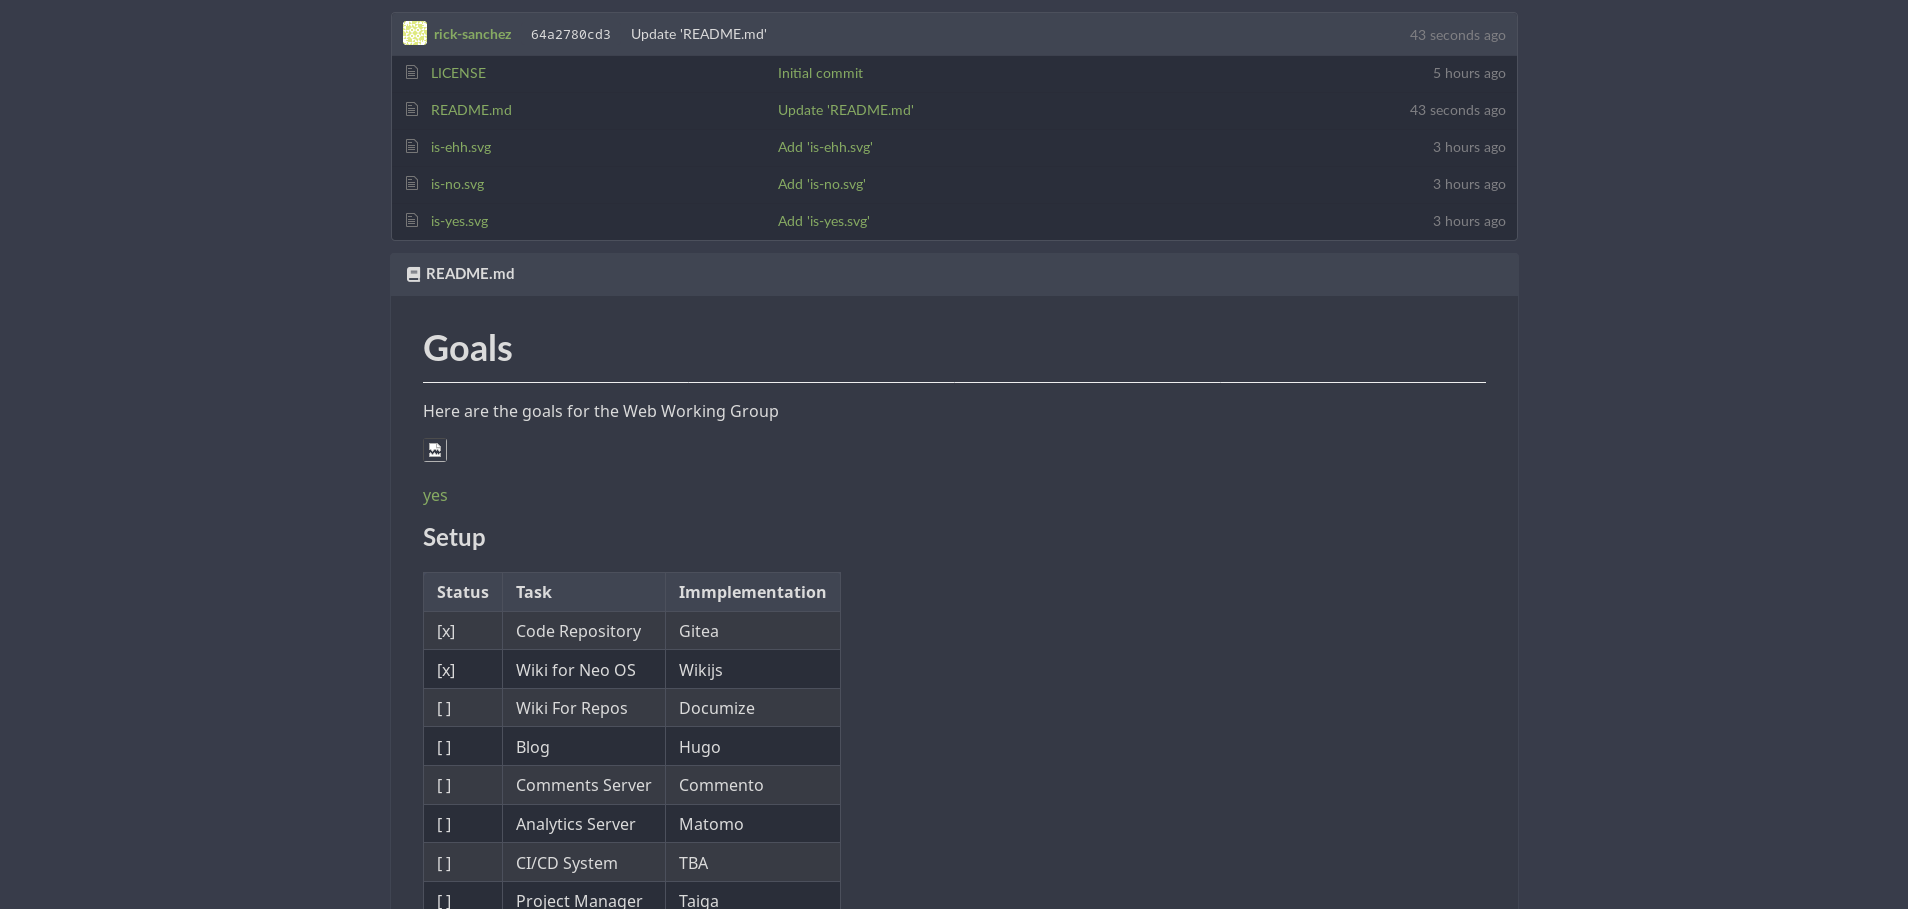Click the Status column header
This screenshot has height=909, width=1908.
(463, 592)
